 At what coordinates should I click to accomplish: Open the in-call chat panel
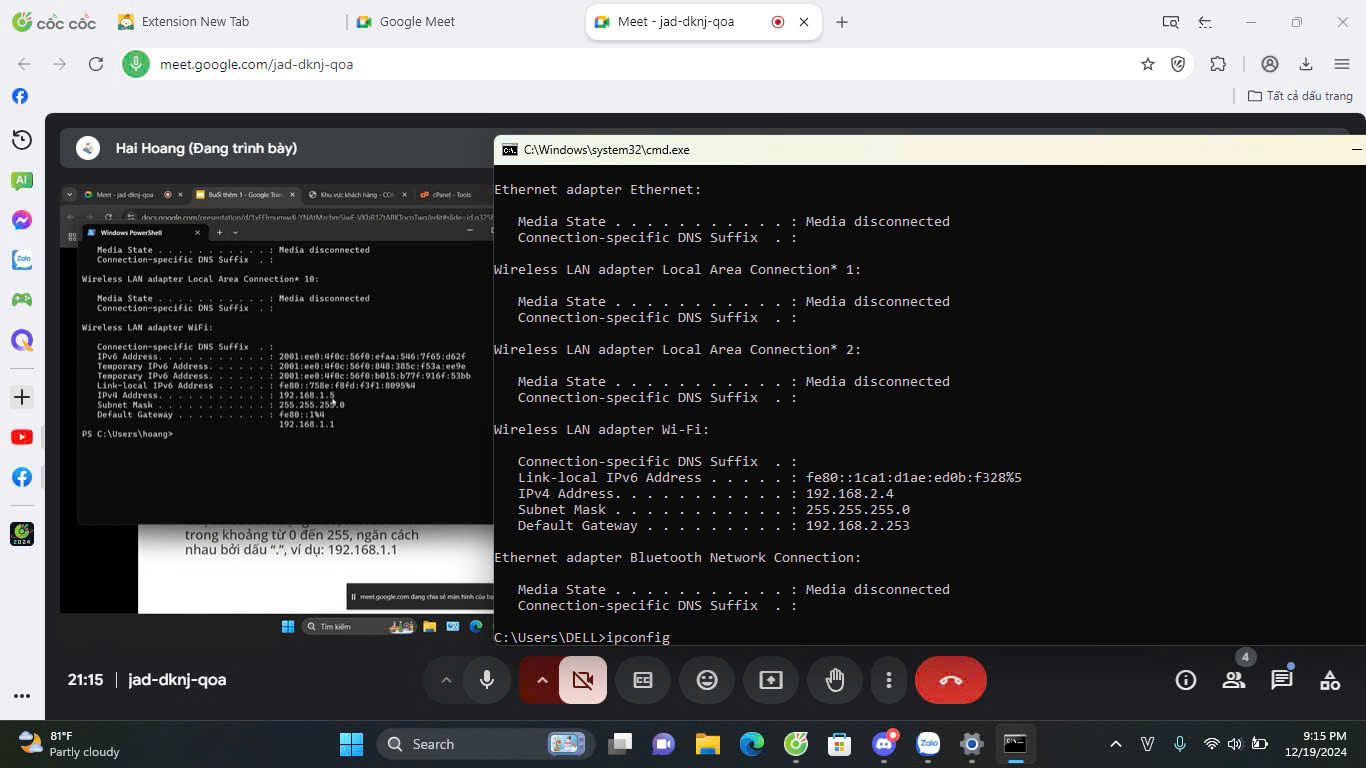pos(1282,680)
